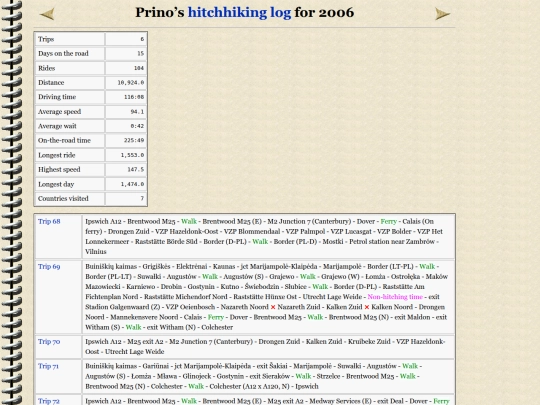Select the Rides value 104
Viewport: 540px width, 405px height.
[x=139, y=68]
